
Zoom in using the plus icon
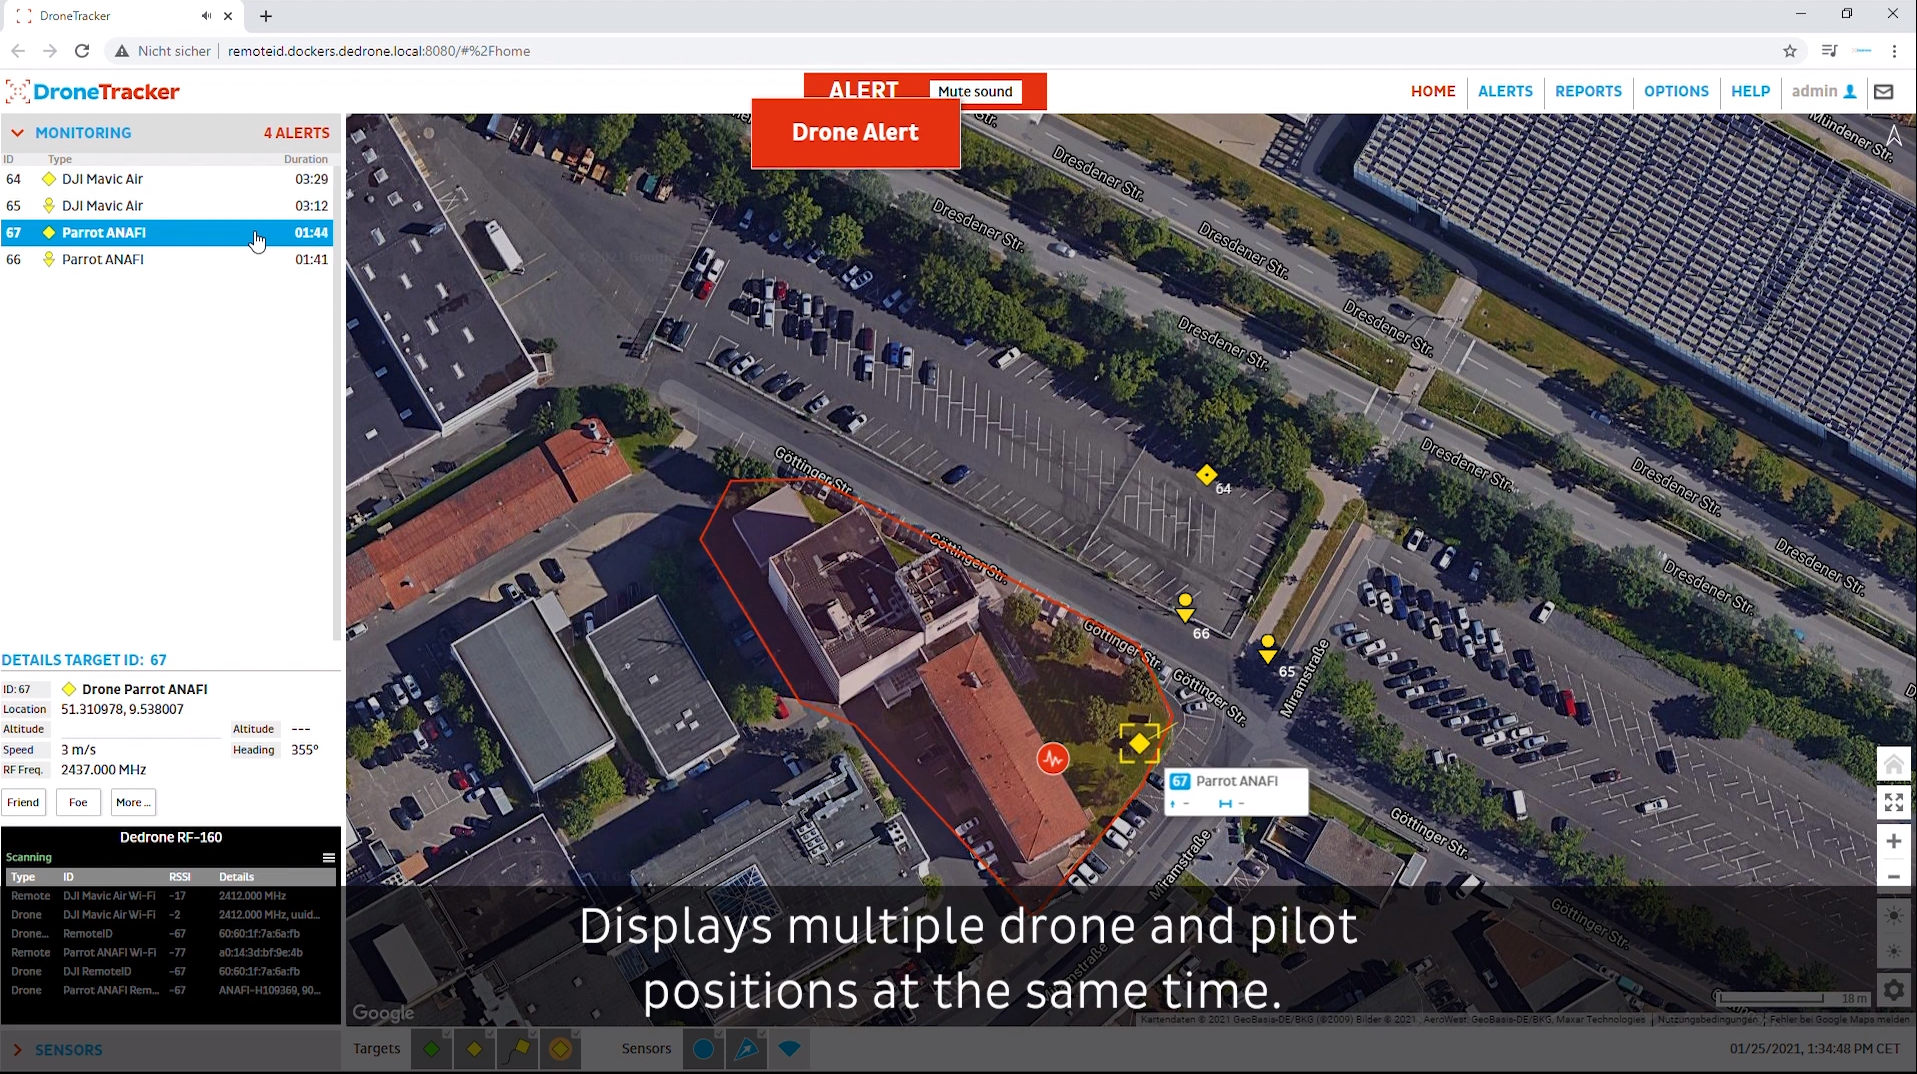[1893, 841]
